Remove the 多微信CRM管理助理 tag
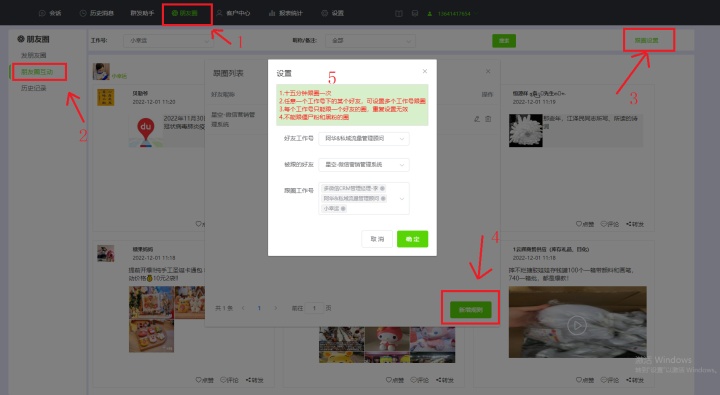This screenshot has width=720, height=395. (x=382, y=188)
